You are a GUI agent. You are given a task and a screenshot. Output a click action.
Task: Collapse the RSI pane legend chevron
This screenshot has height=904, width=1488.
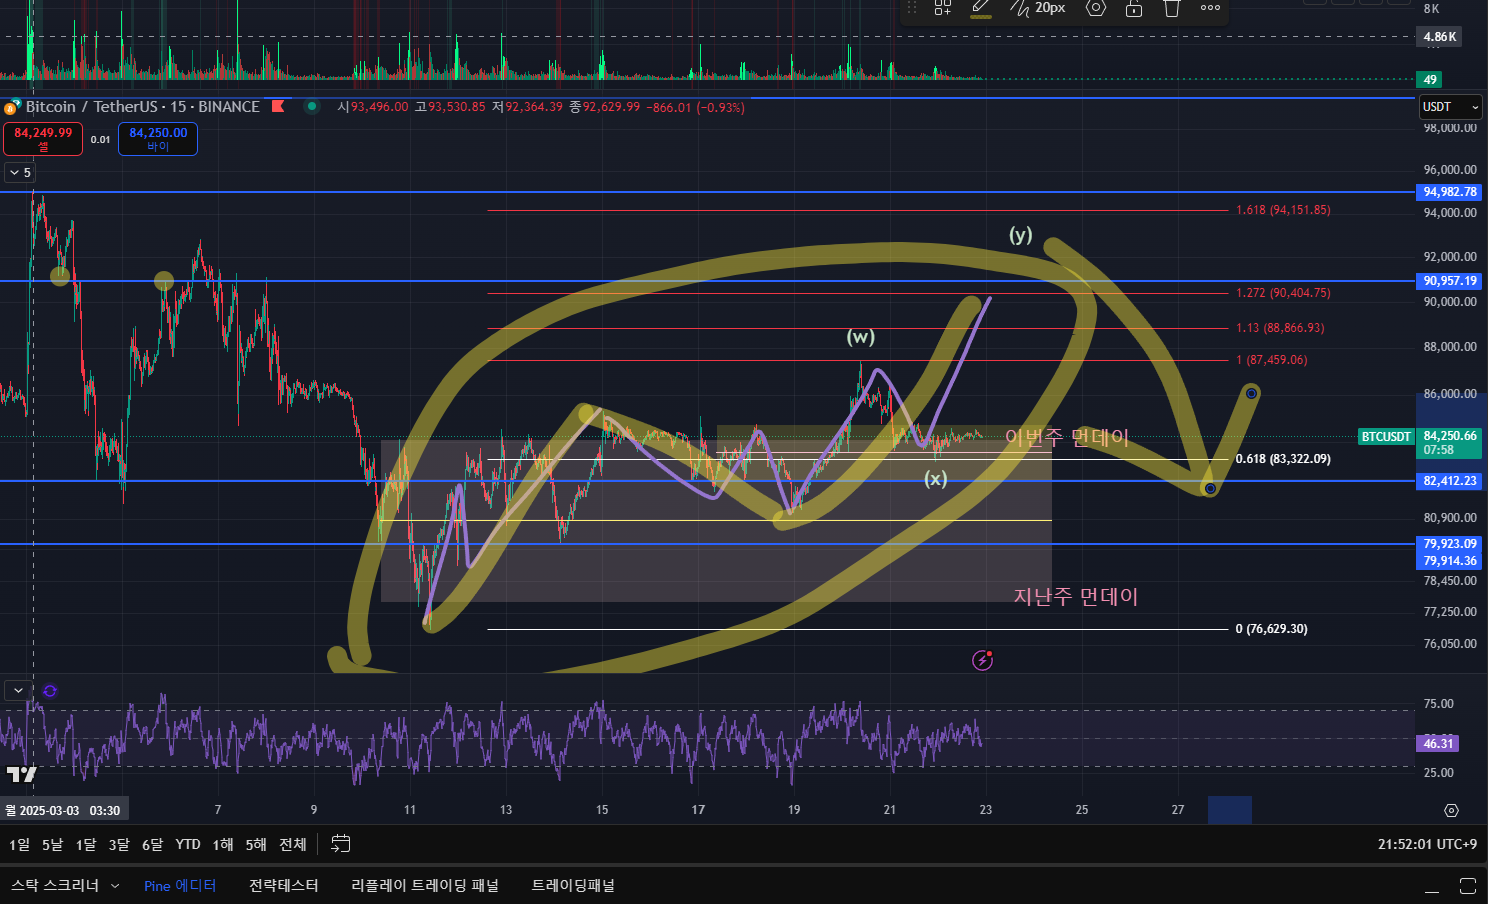[x=18, y=690]
